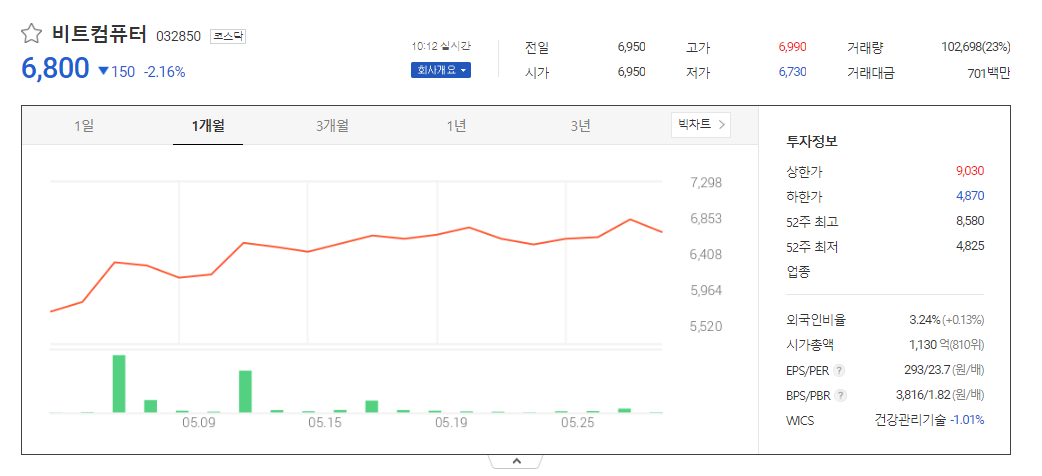Click the 10:12 실시간 timestamp
The height and width of the screenshot is (476, 1042).
coord(441,47)
